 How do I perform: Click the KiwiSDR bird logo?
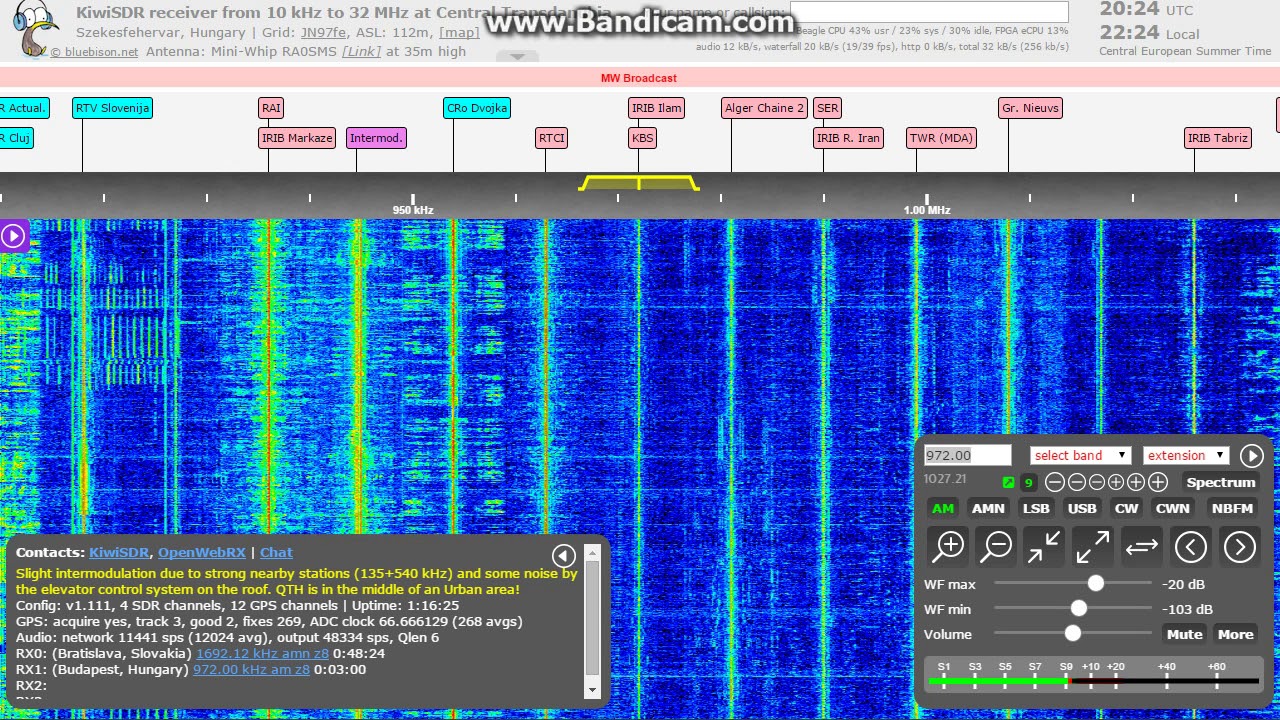coord(35,30)
